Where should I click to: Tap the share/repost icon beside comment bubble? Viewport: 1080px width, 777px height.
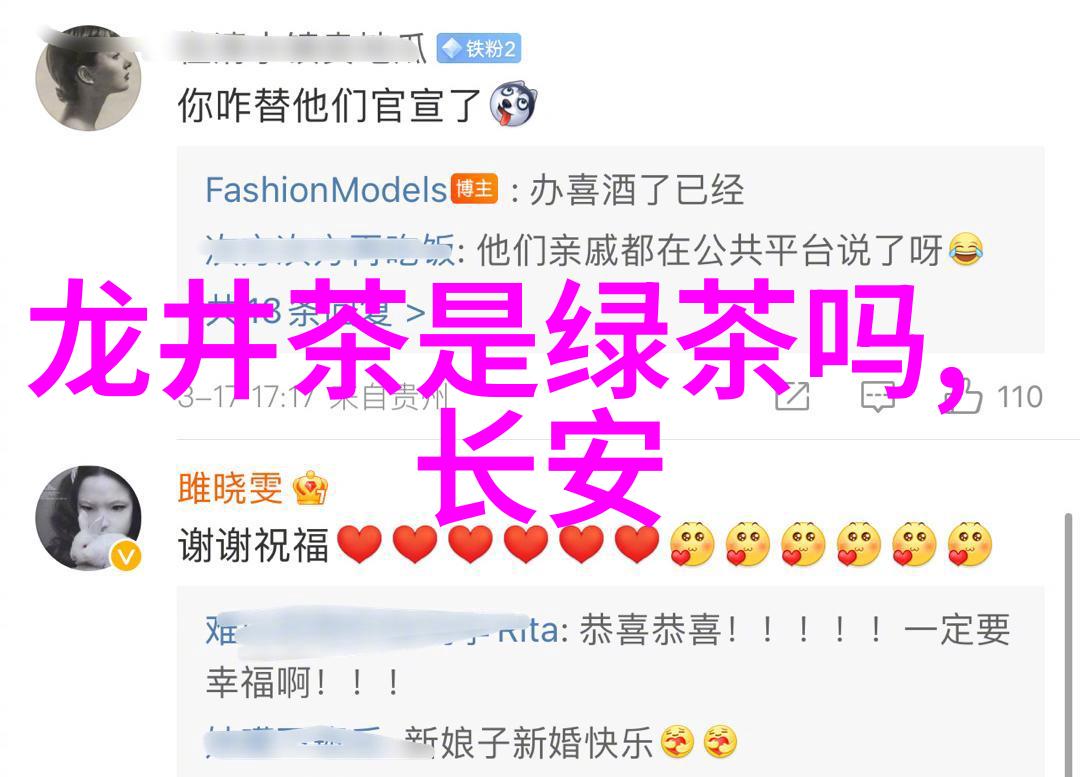pos(792,395)
